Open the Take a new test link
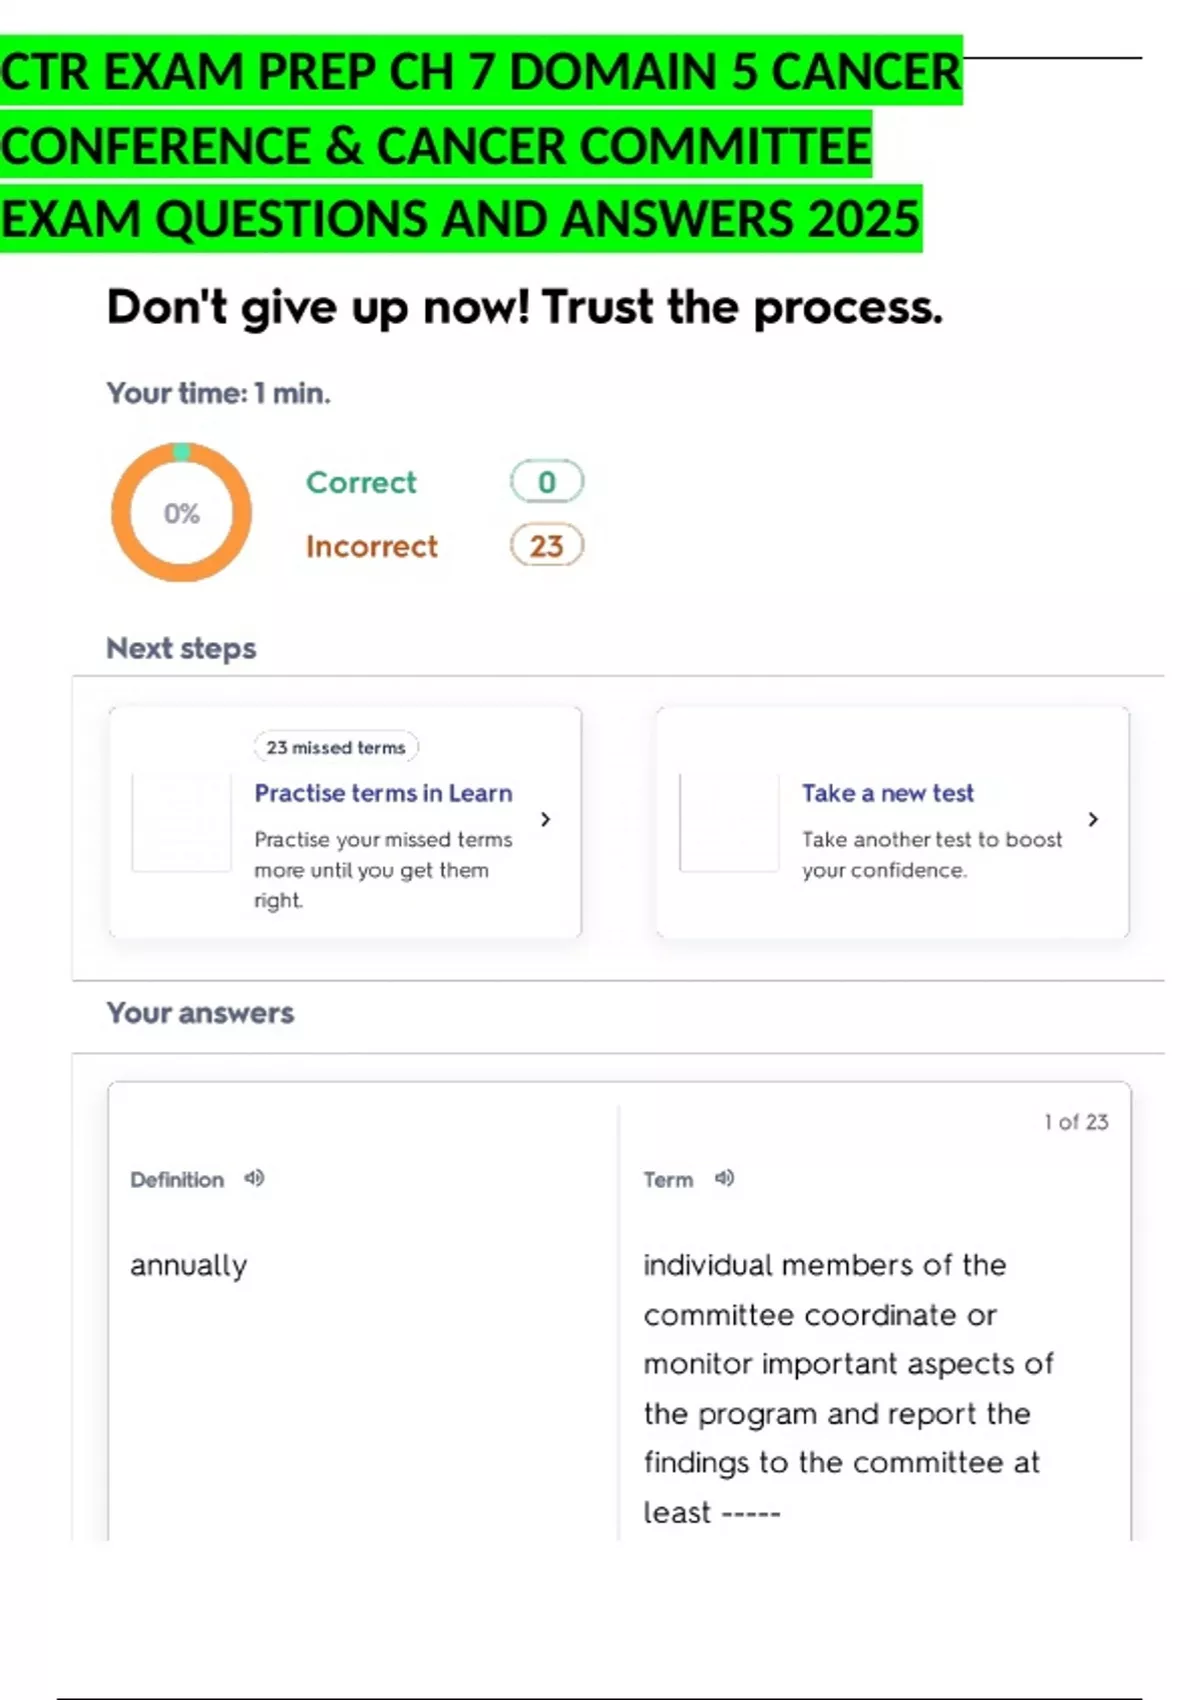 tap(887, 793)
